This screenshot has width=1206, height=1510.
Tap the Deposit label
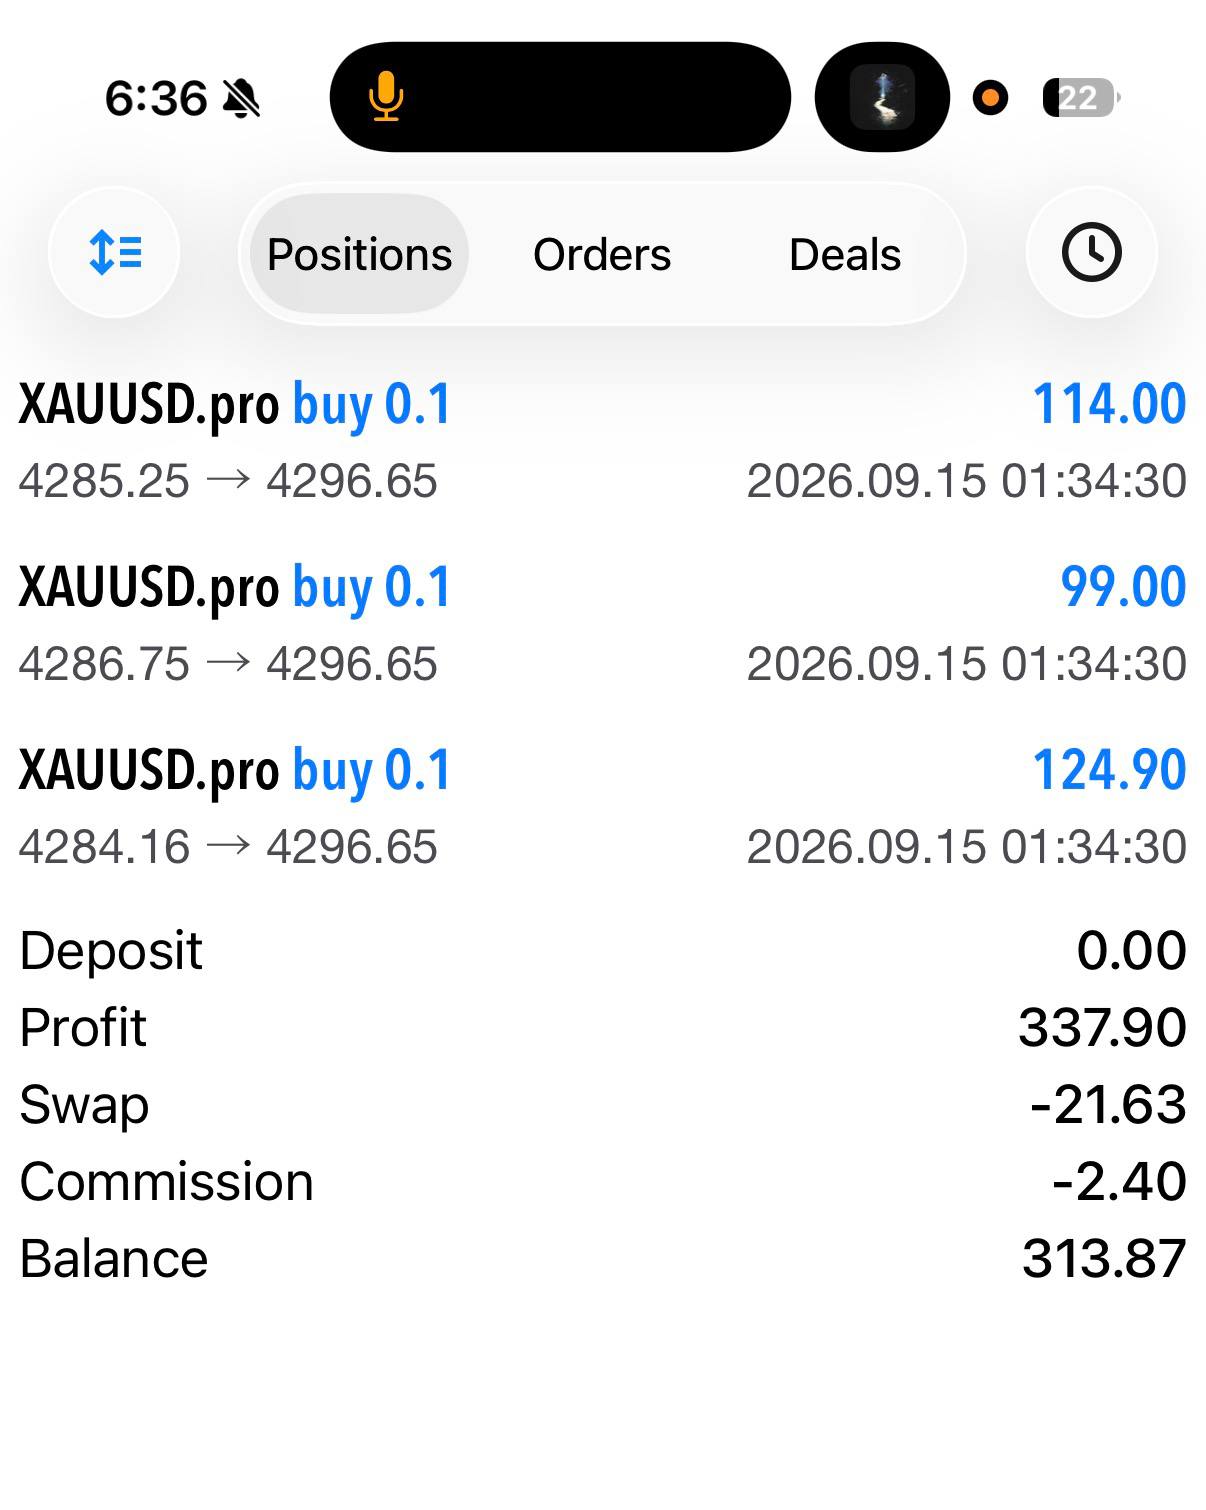[111, 952]
